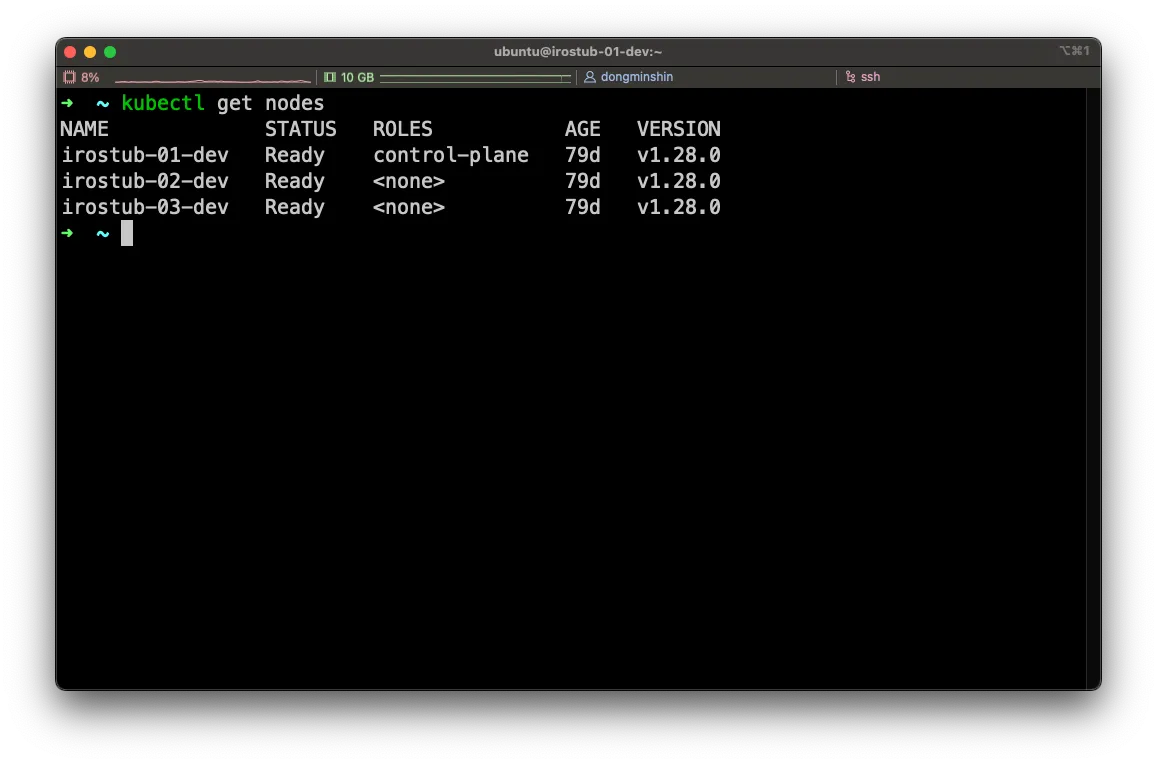Click the window title ubuntu@irostub-01-dev
The image size is (1157, 764).
[578, 51]
